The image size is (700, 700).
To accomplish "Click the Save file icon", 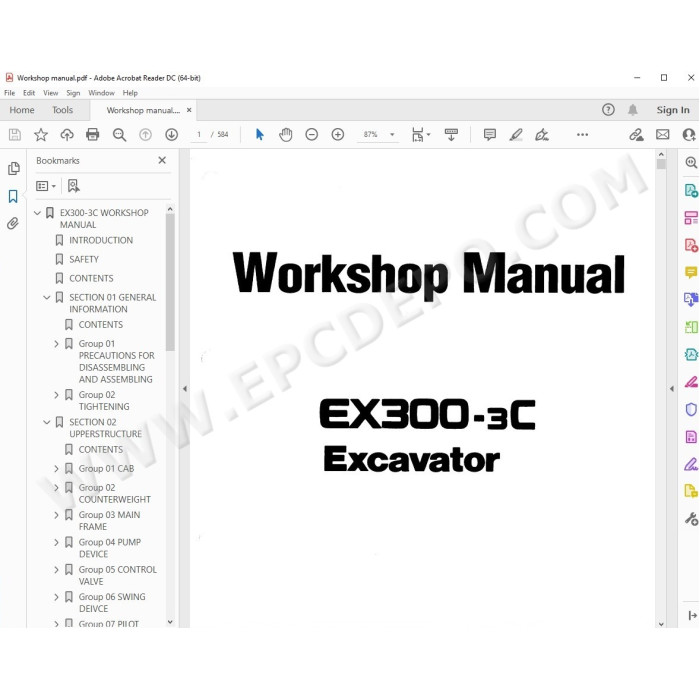I will point(15,134).
